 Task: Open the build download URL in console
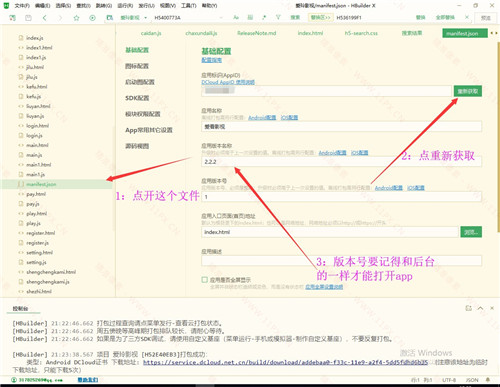click(x=285, y=362)
